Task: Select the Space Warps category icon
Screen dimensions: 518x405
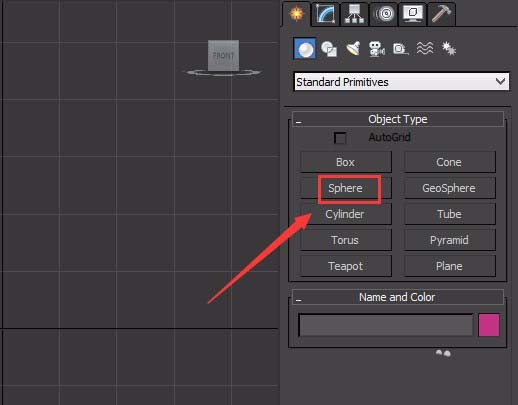Action: click(425, 48)
